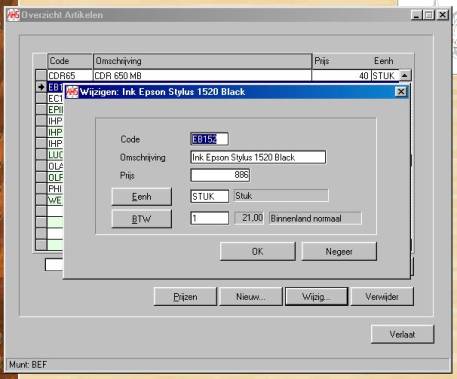This screenshot has height=379, width=457.
Task: Click the Code column header
Action: [70, 61]
